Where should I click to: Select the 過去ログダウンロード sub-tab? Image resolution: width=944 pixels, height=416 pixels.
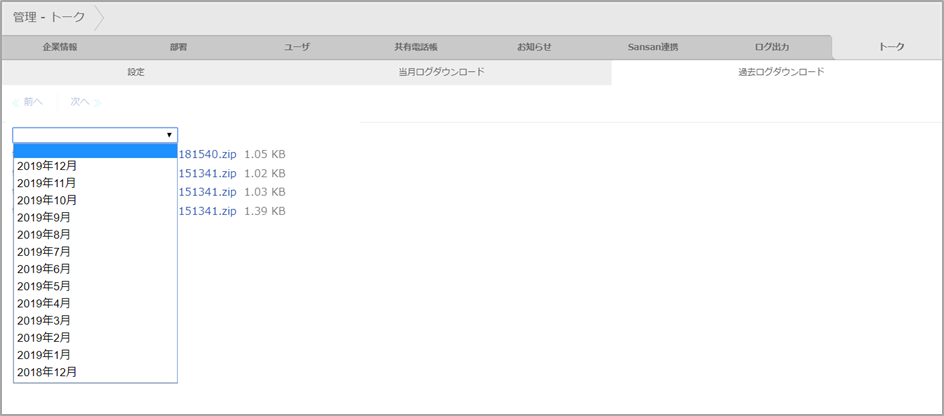click(x=781, y=72)
